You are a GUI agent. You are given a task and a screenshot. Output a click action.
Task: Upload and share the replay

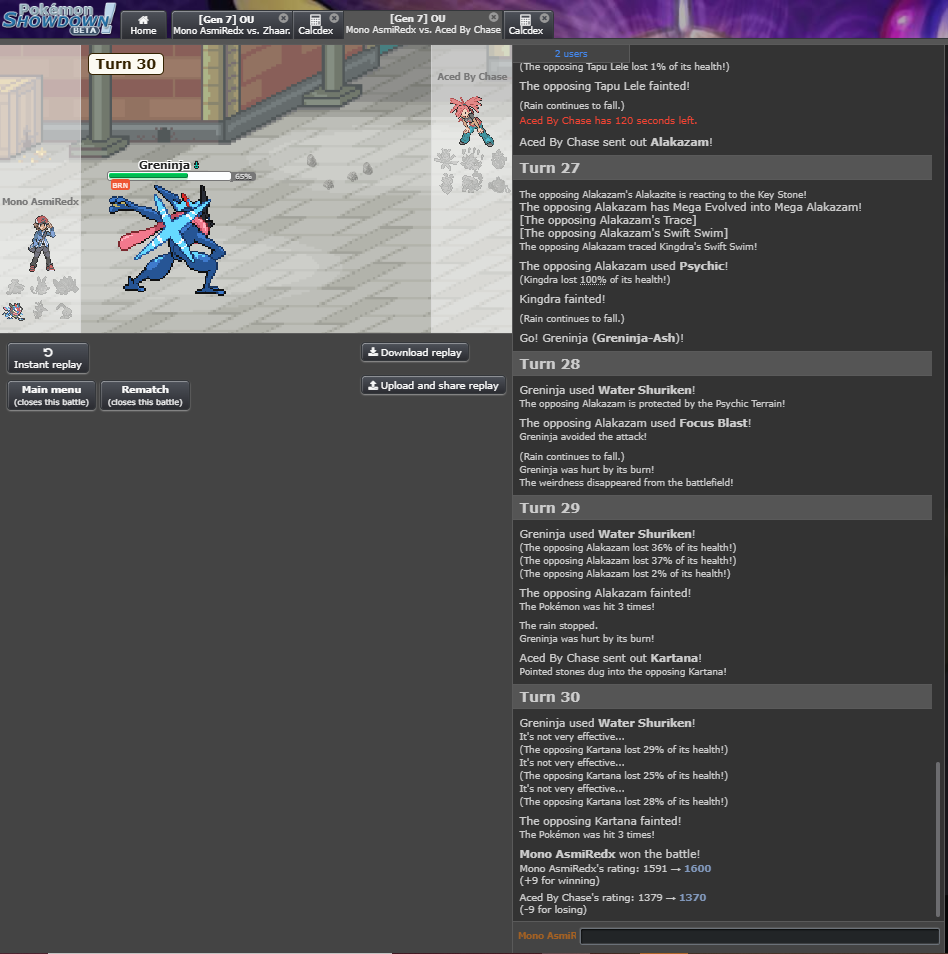(433, 385)
